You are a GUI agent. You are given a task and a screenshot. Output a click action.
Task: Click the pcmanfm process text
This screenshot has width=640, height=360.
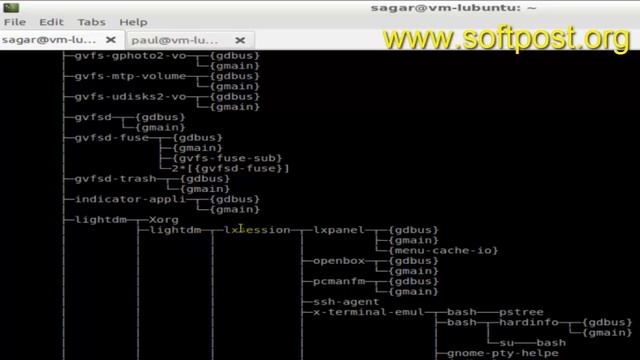coord(339,281)
